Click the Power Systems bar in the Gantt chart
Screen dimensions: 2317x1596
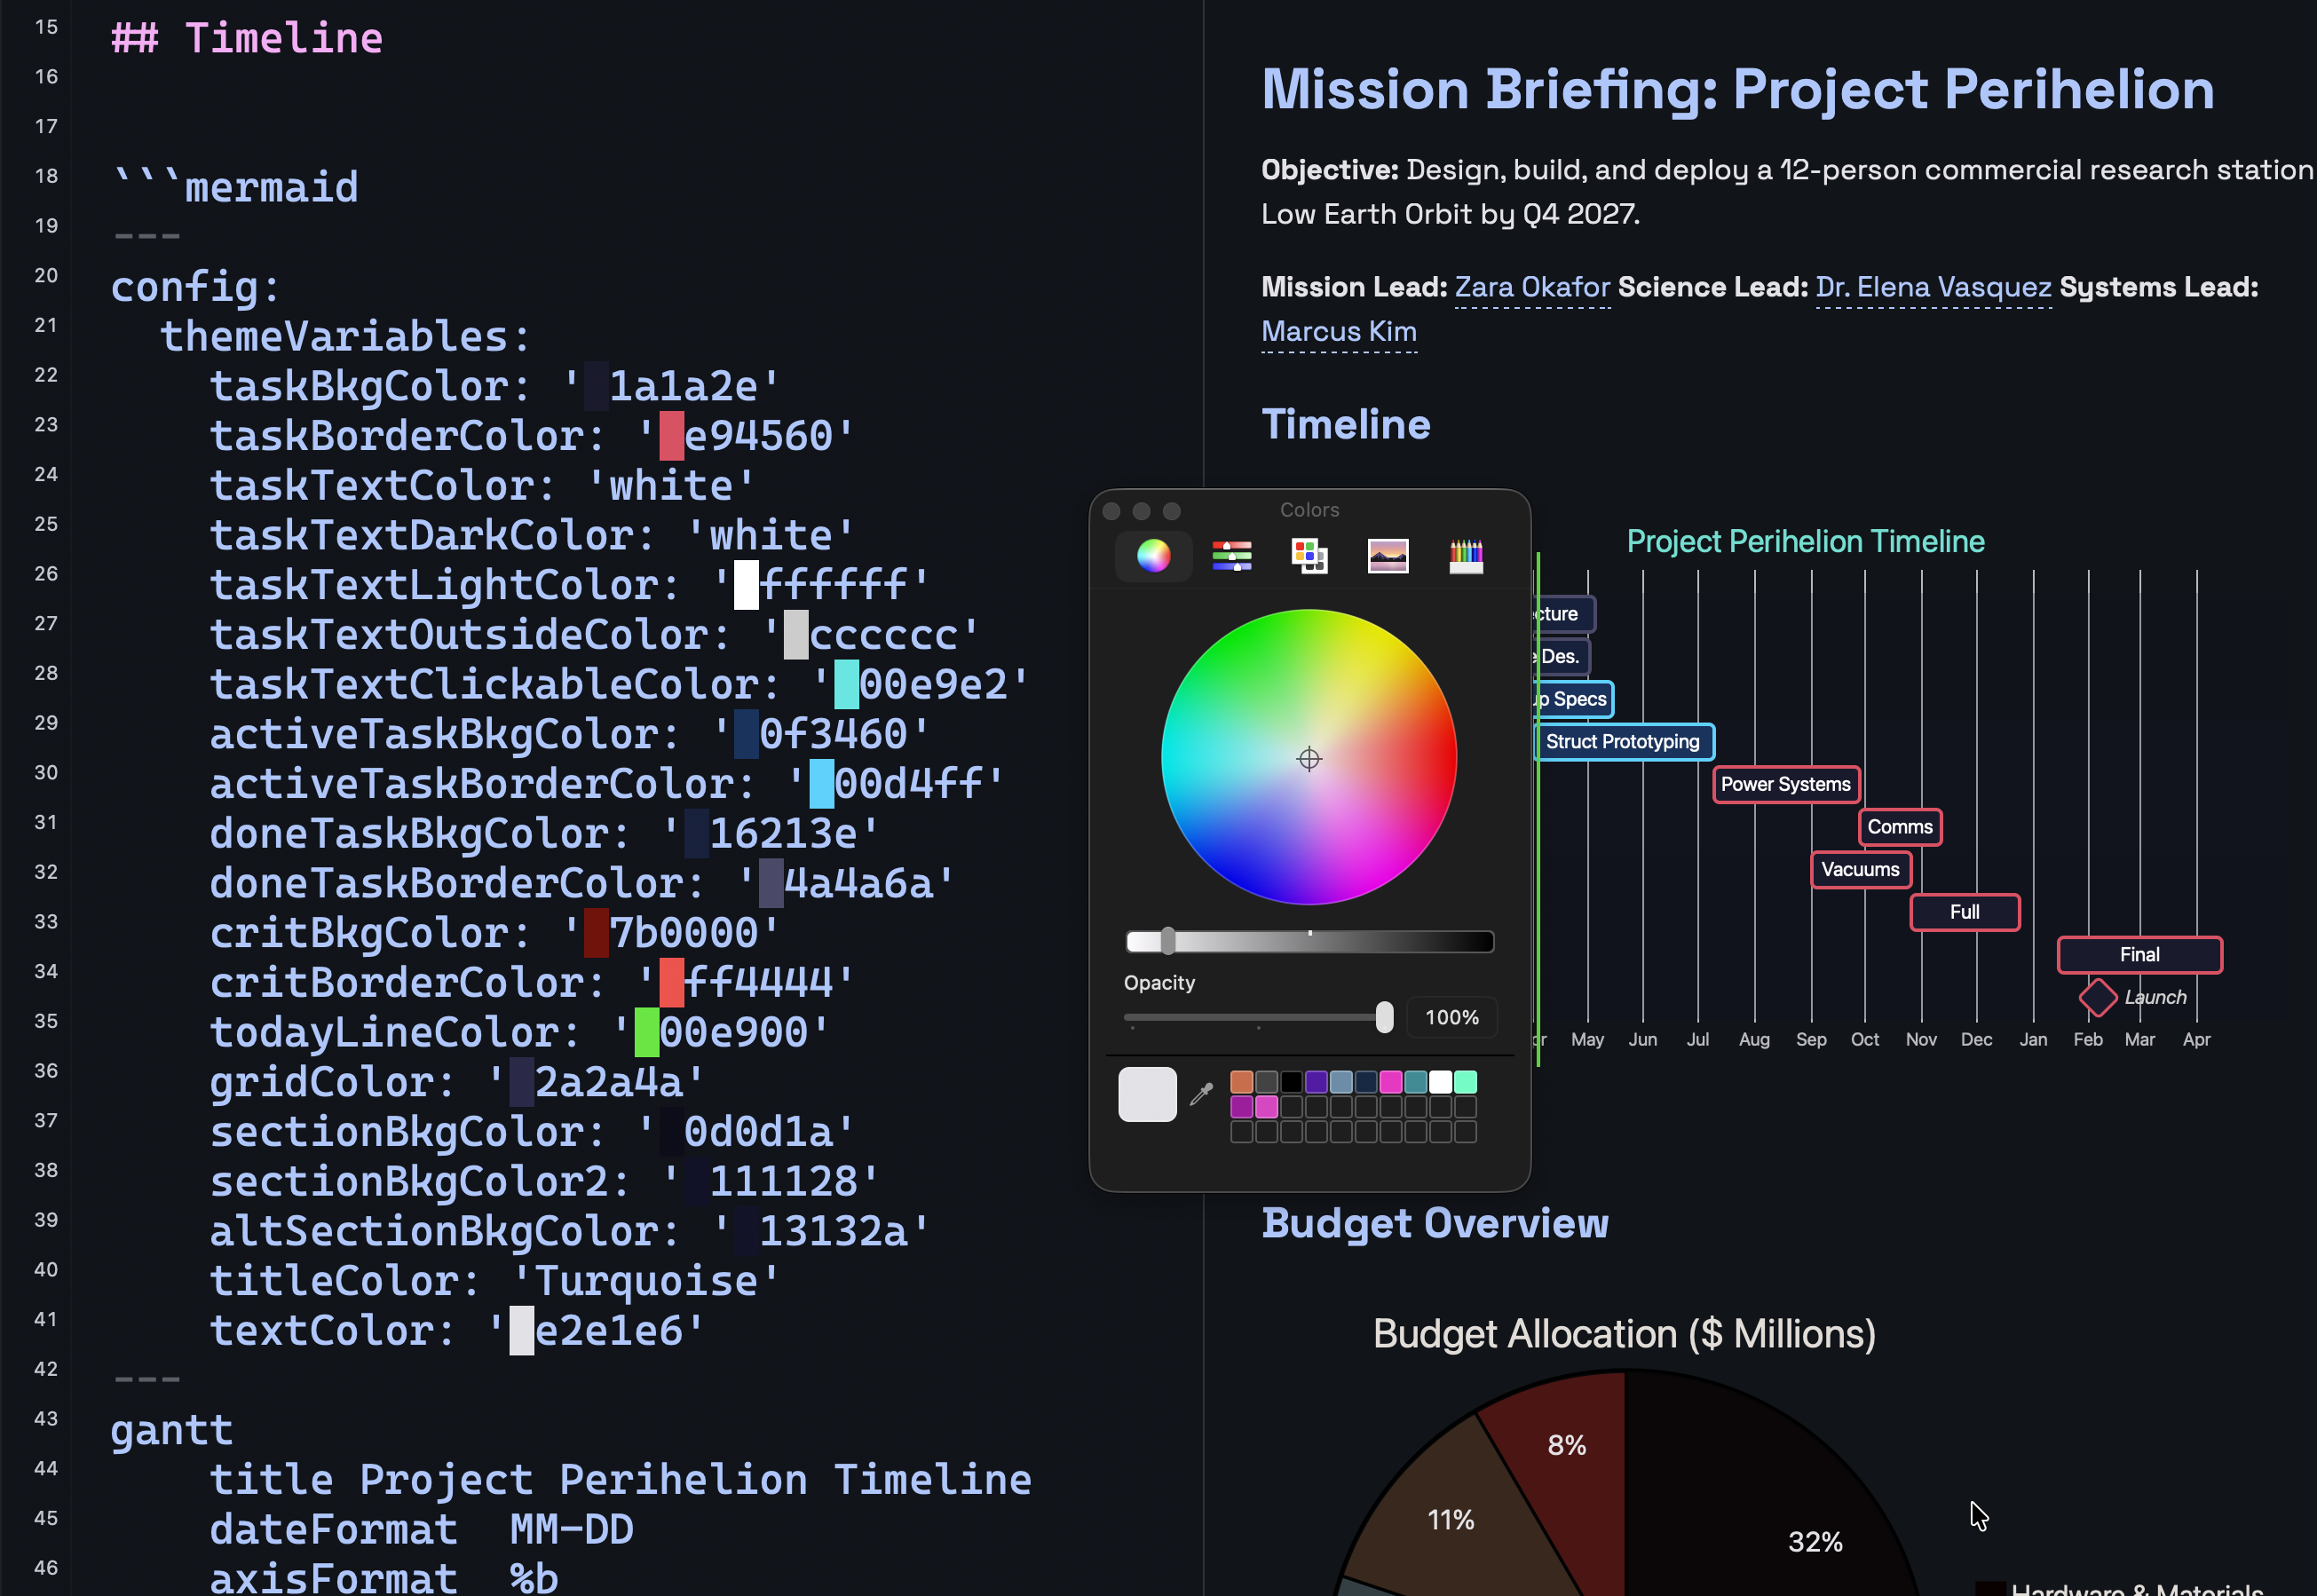tap(1785, 785)
